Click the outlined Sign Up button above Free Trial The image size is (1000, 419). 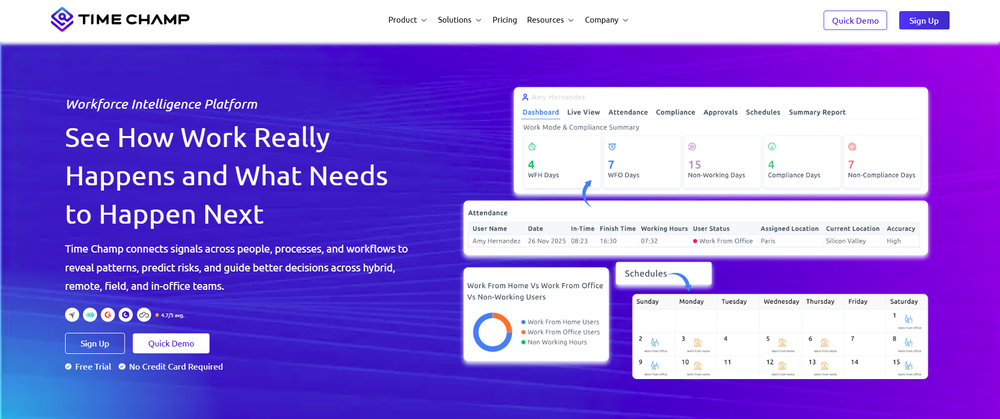pyautogui.click(x=95, y=343)
